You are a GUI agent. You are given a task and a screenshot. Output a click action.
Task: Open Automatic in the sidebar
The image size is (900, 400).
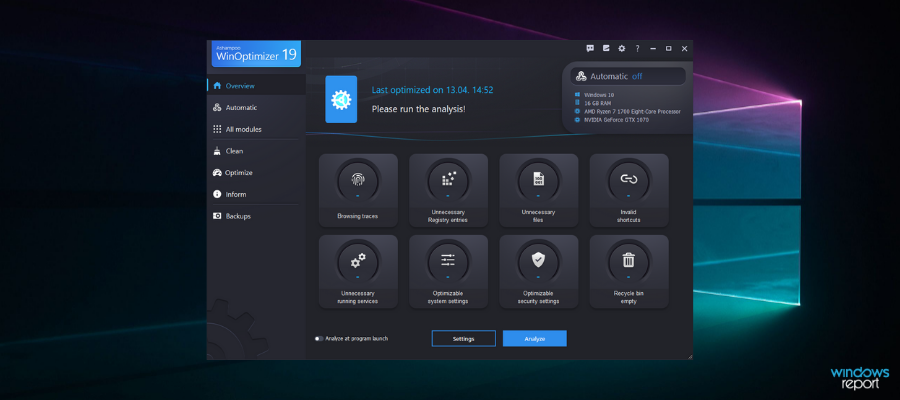point(256,107)
